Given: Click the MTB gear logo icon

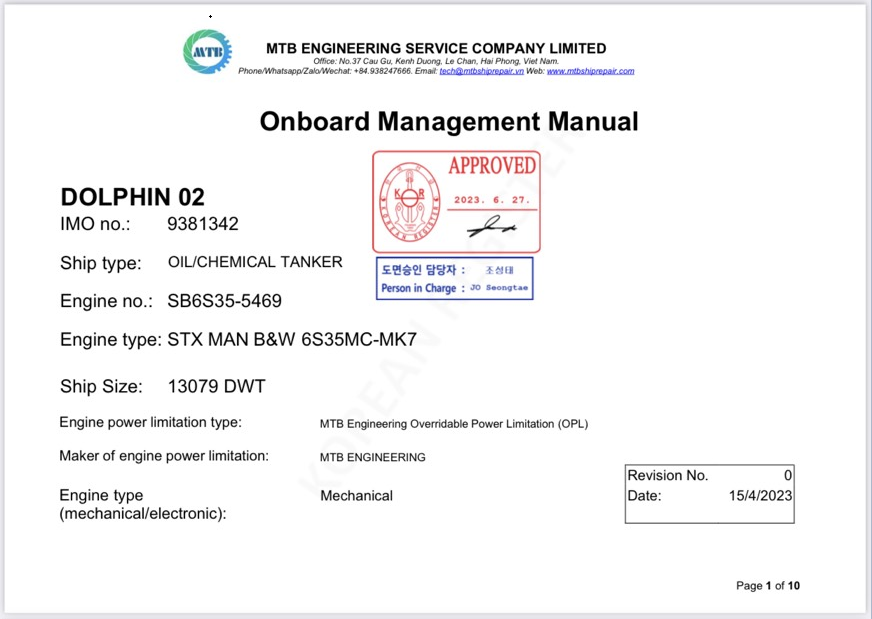Looking at the screenshot, I should point(207,52).
